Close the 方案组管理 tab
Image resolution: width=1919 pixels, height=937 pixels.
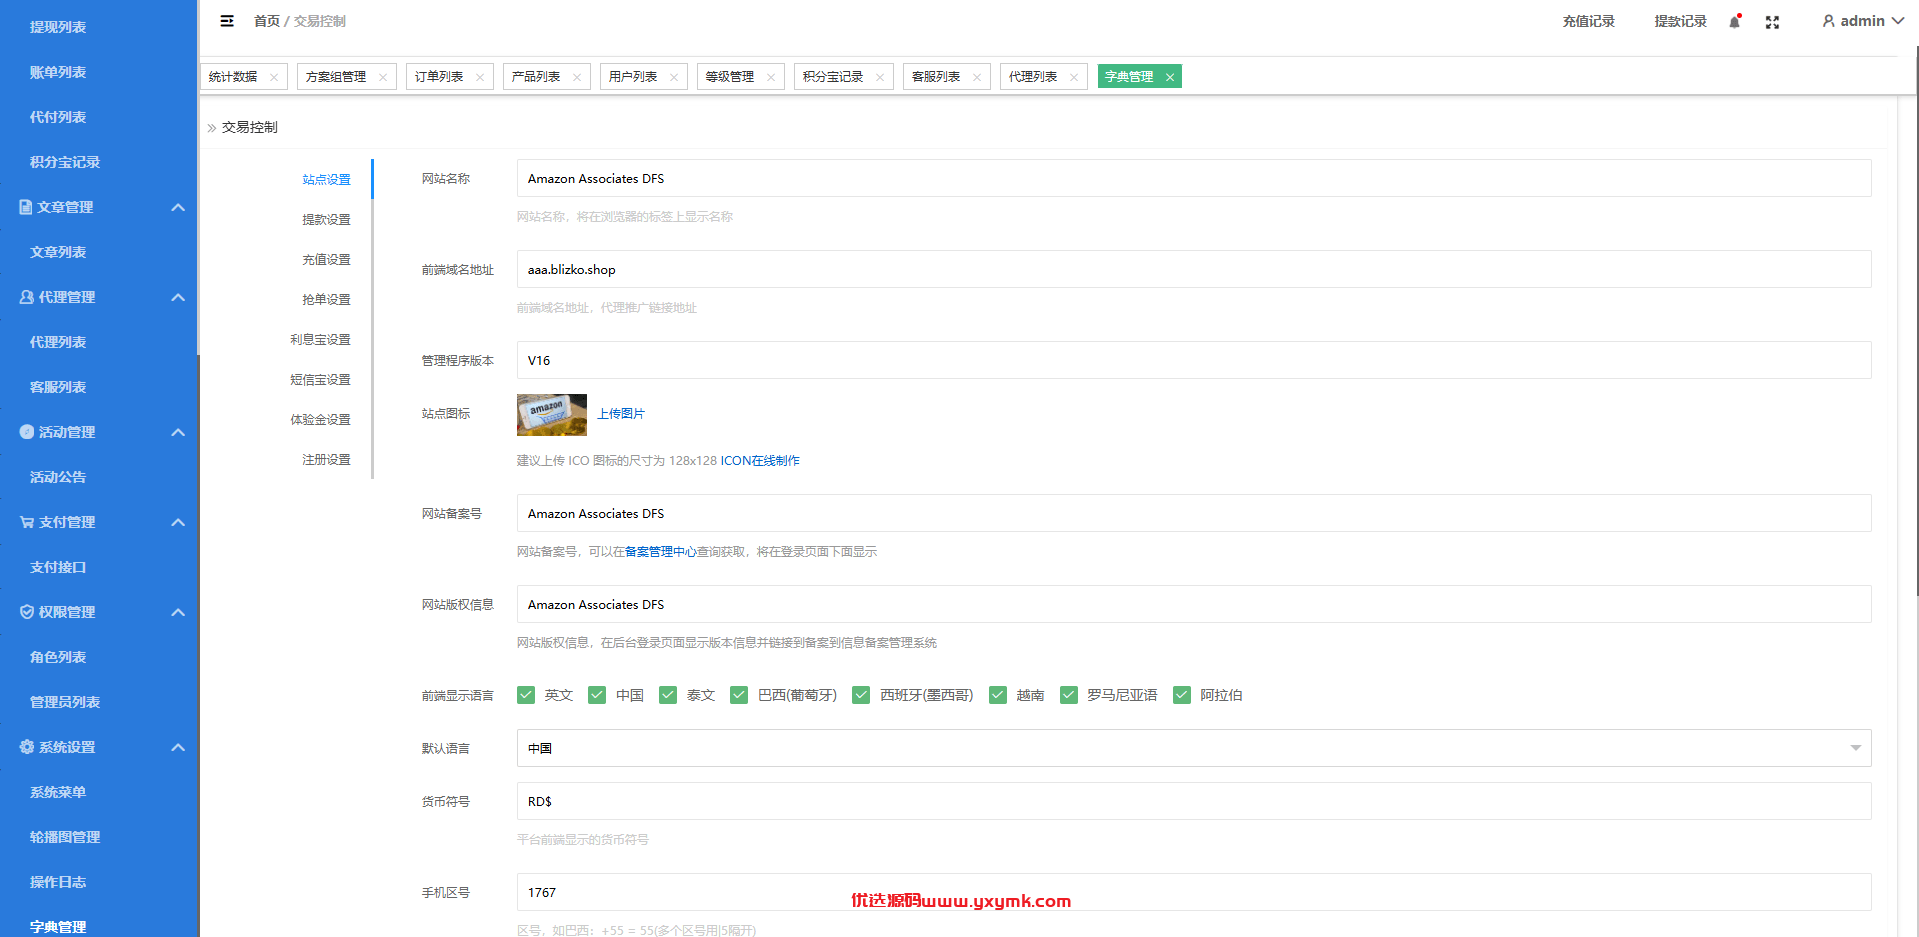click(x=383, y=77)
